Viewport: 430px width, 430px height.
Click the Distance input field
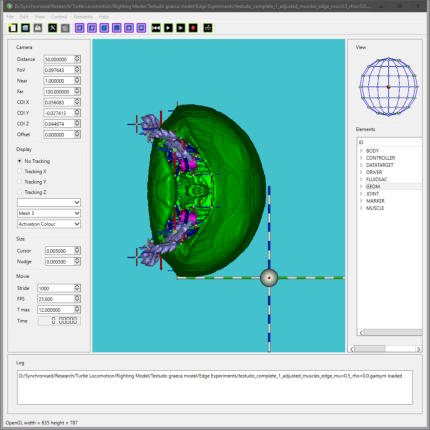(x=59, y=59)
